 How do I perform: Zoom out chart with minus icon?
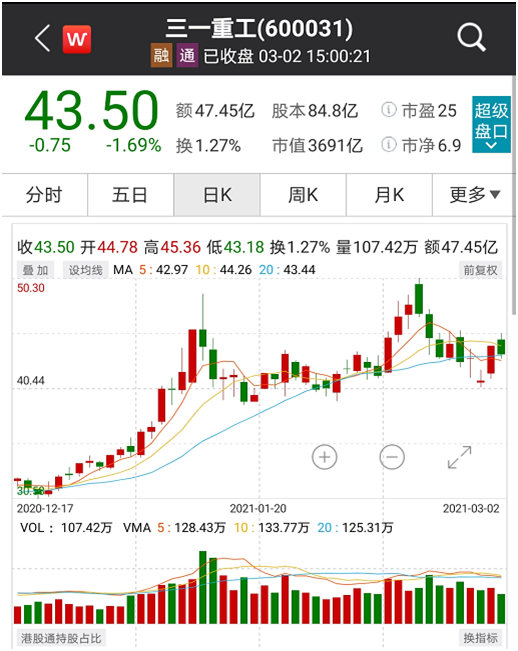392,458
